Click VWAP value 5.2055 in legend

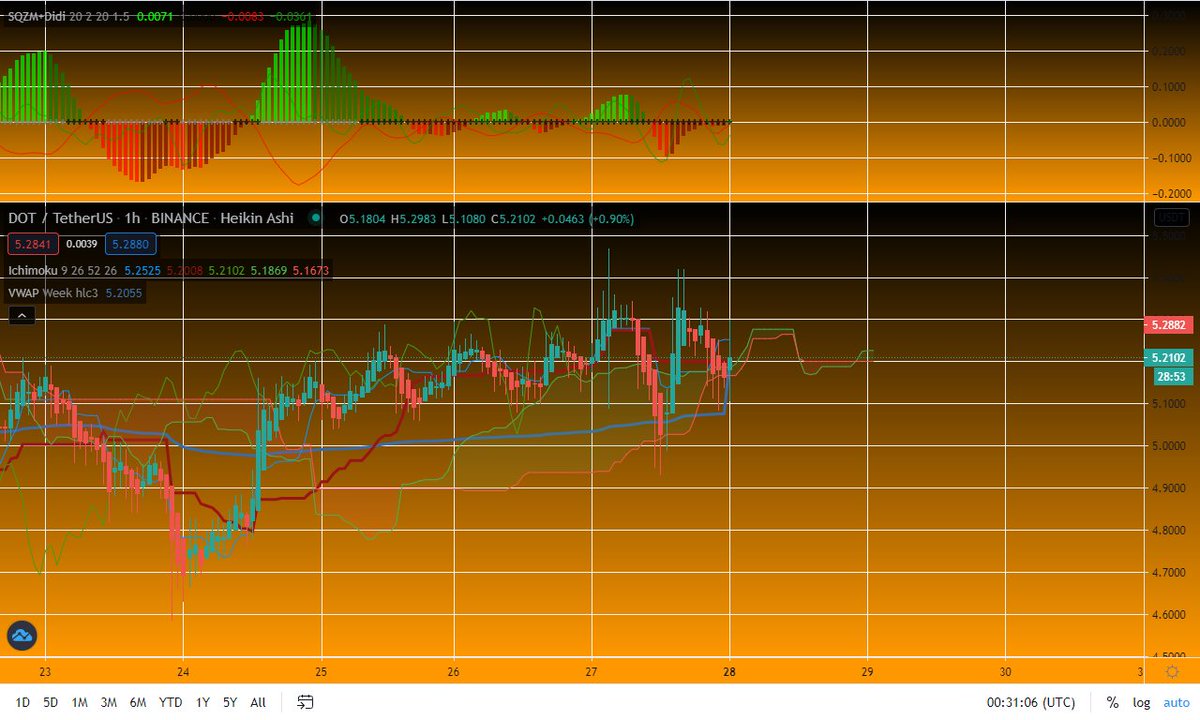point(123,293)
